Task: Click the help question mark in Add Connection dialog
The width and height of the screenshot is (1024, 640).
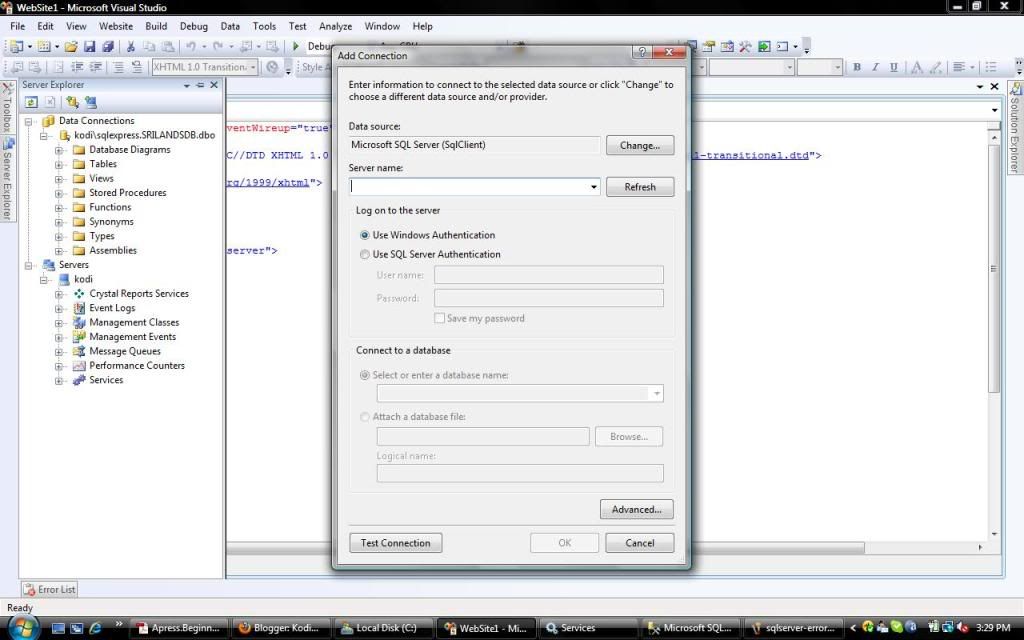Action: tap(642, 52)
